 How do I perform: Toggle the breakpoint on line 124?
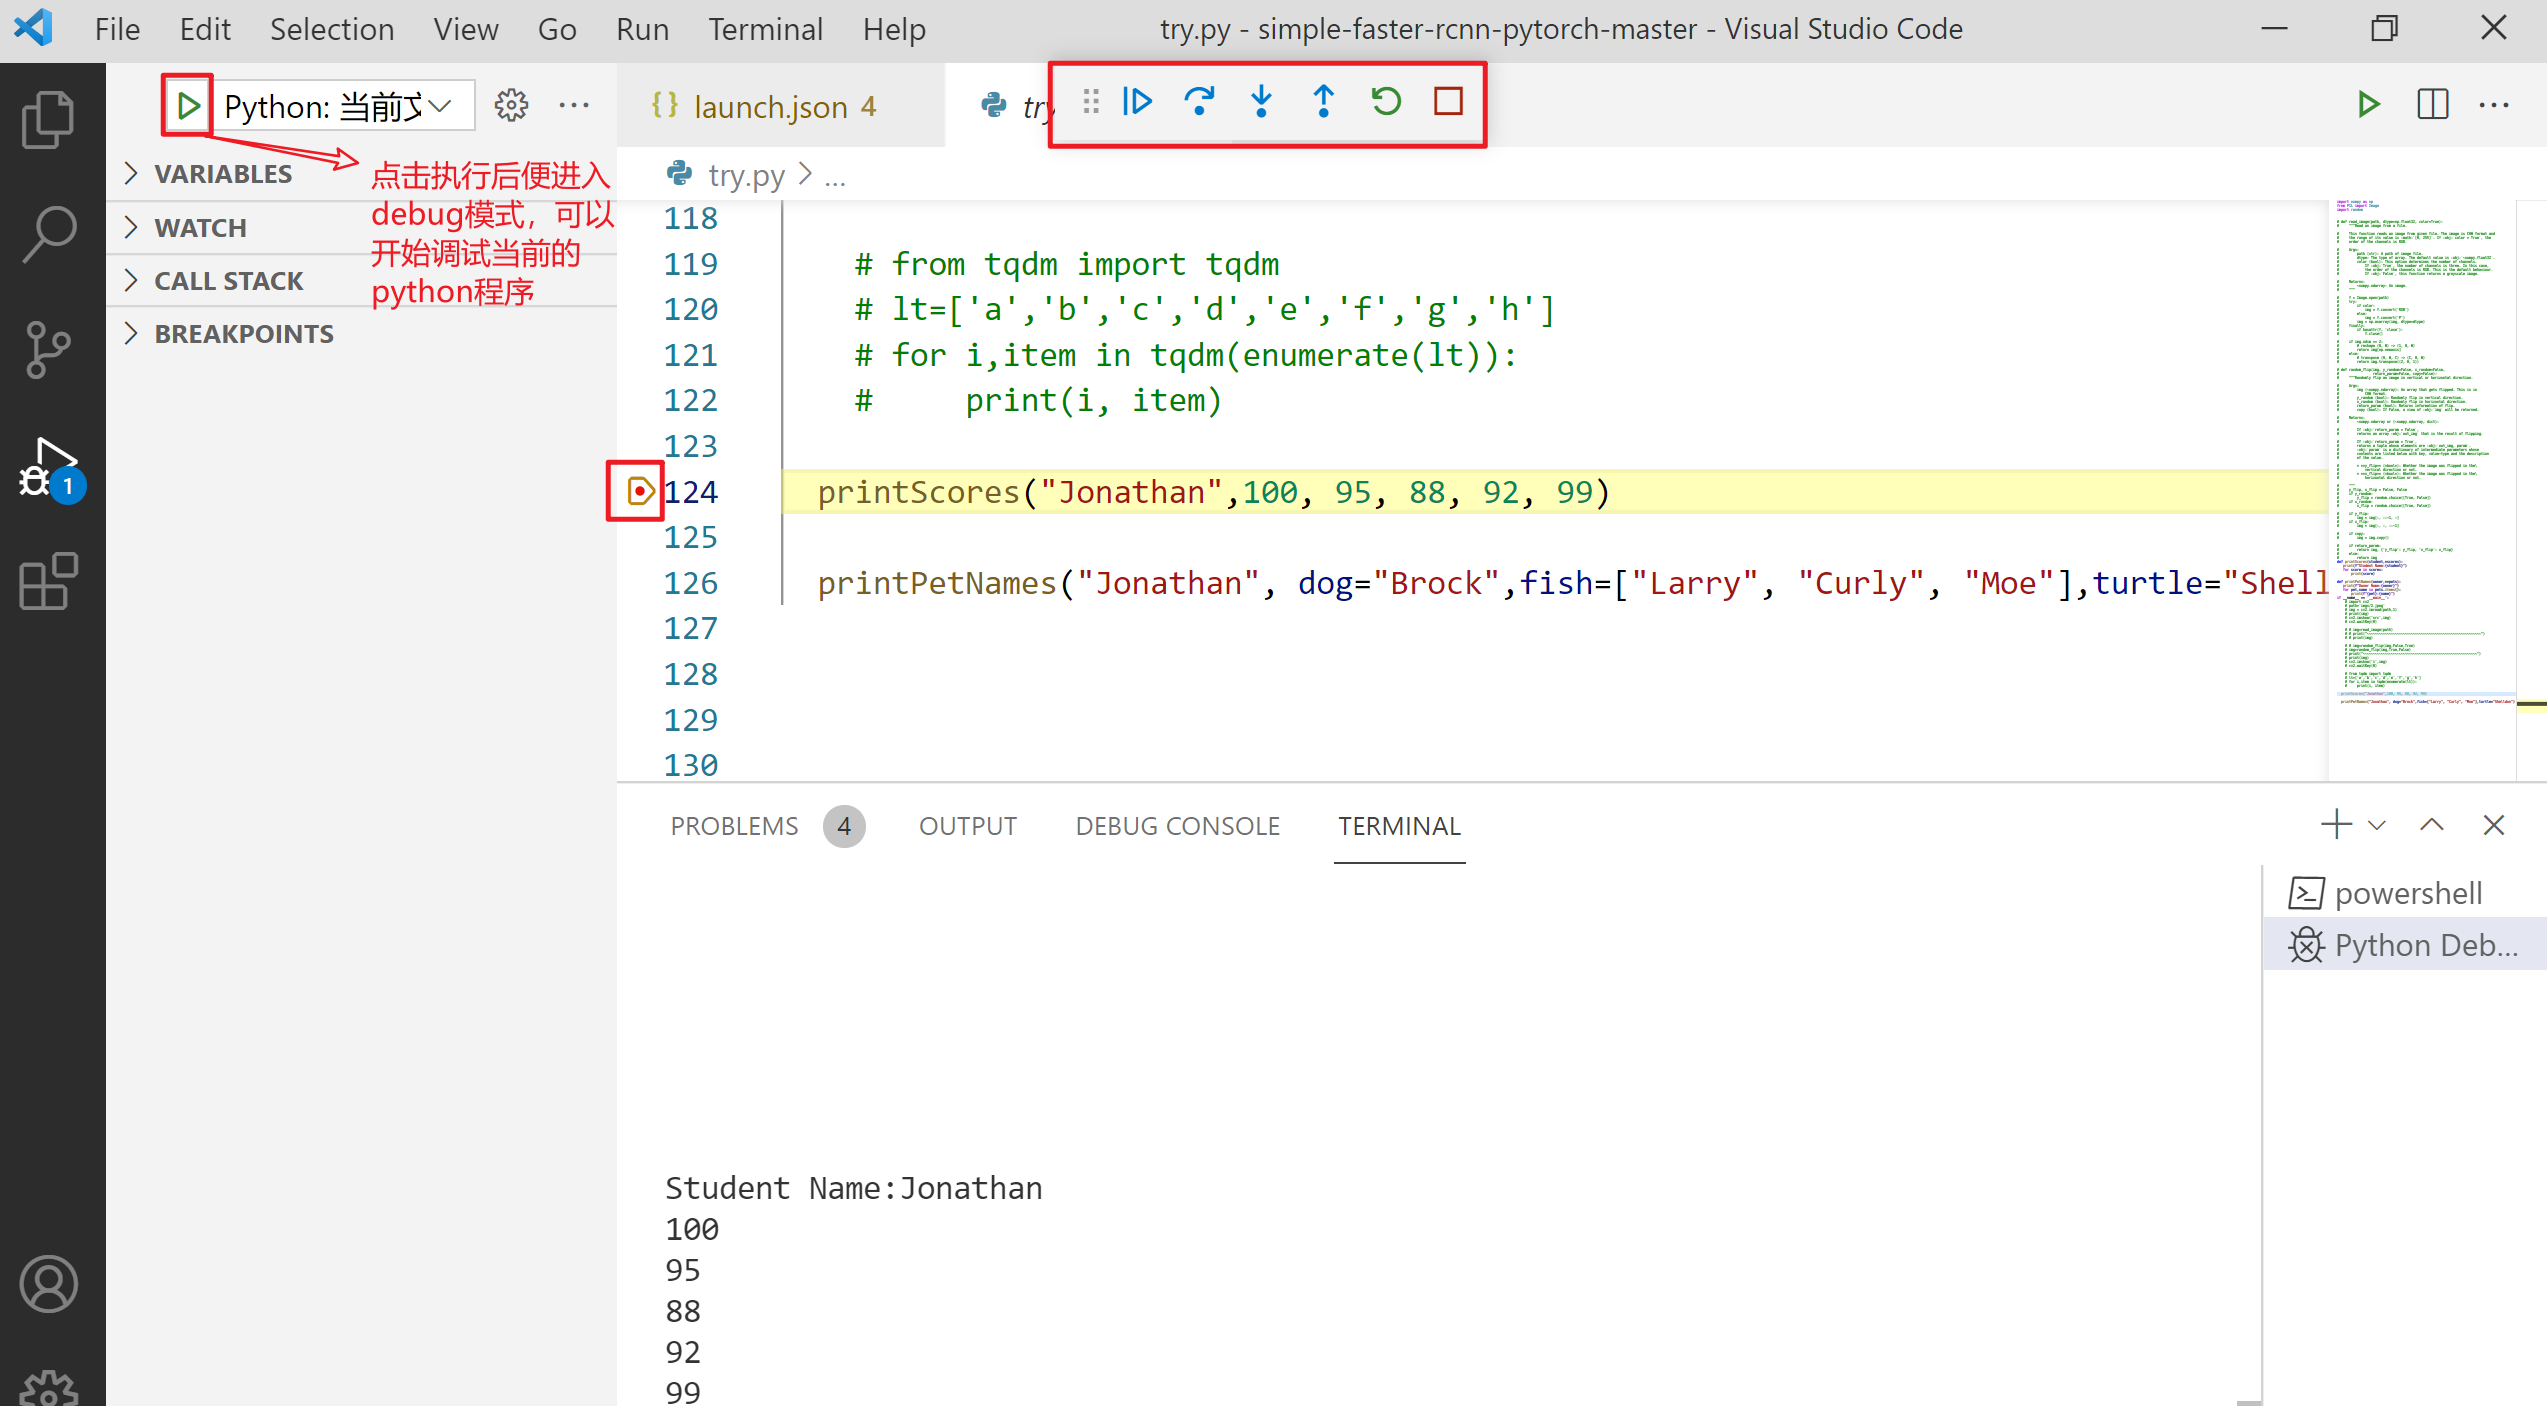click(639, 491)
